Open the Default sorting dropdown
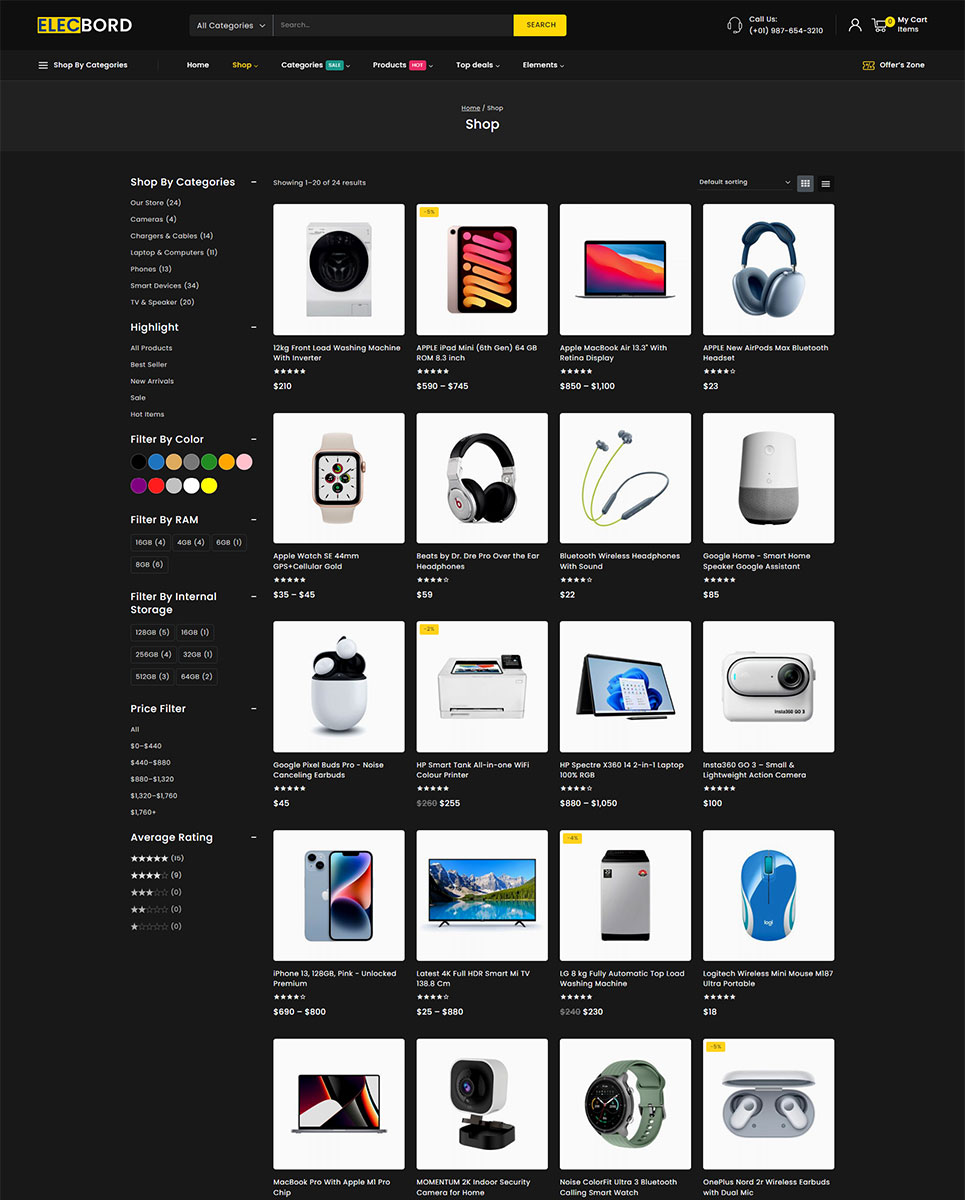 coord(745,182)
